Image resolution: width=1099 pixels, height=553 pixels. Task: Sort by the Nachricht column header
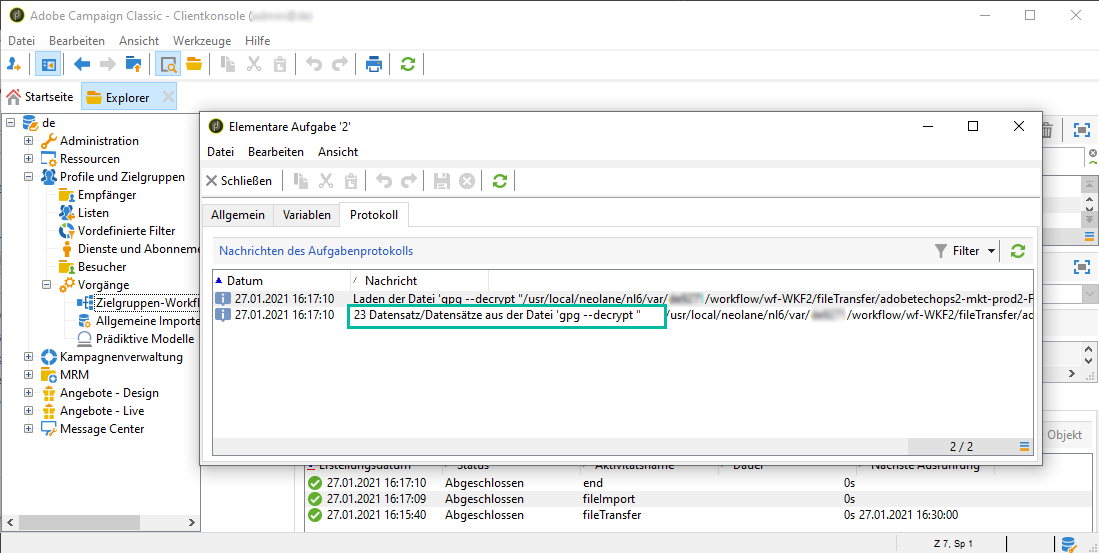pos(419,280)
